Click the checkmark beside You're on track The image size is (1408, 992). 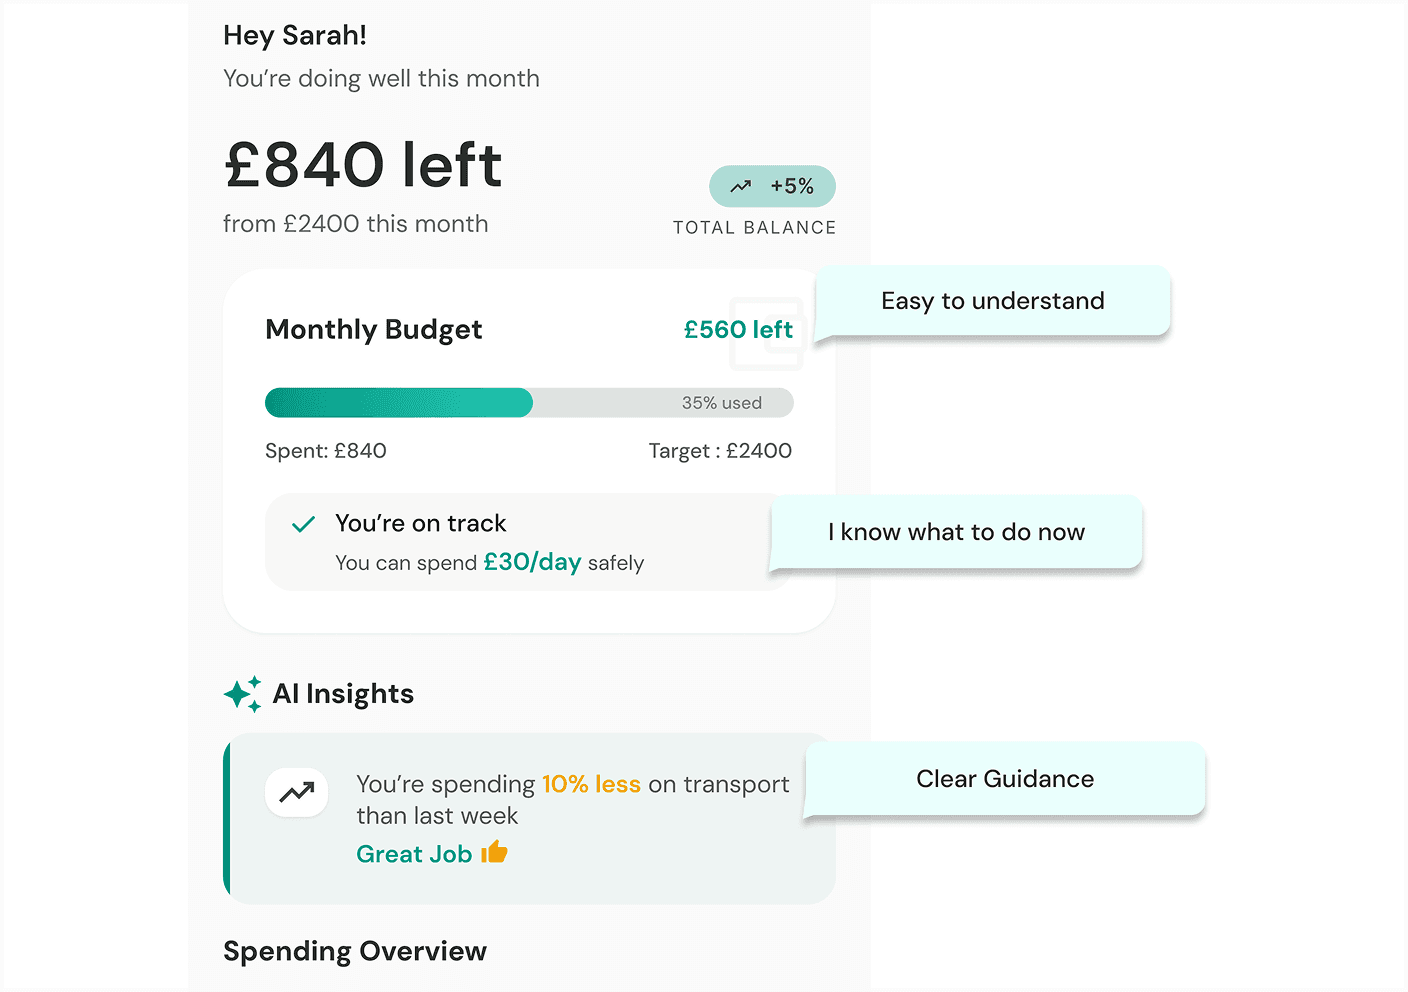tap(303, 524)
